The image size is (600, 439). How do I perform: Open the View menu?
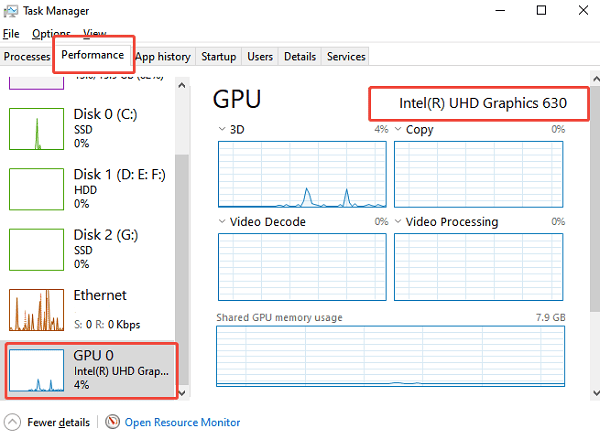[x=95, y=34]
